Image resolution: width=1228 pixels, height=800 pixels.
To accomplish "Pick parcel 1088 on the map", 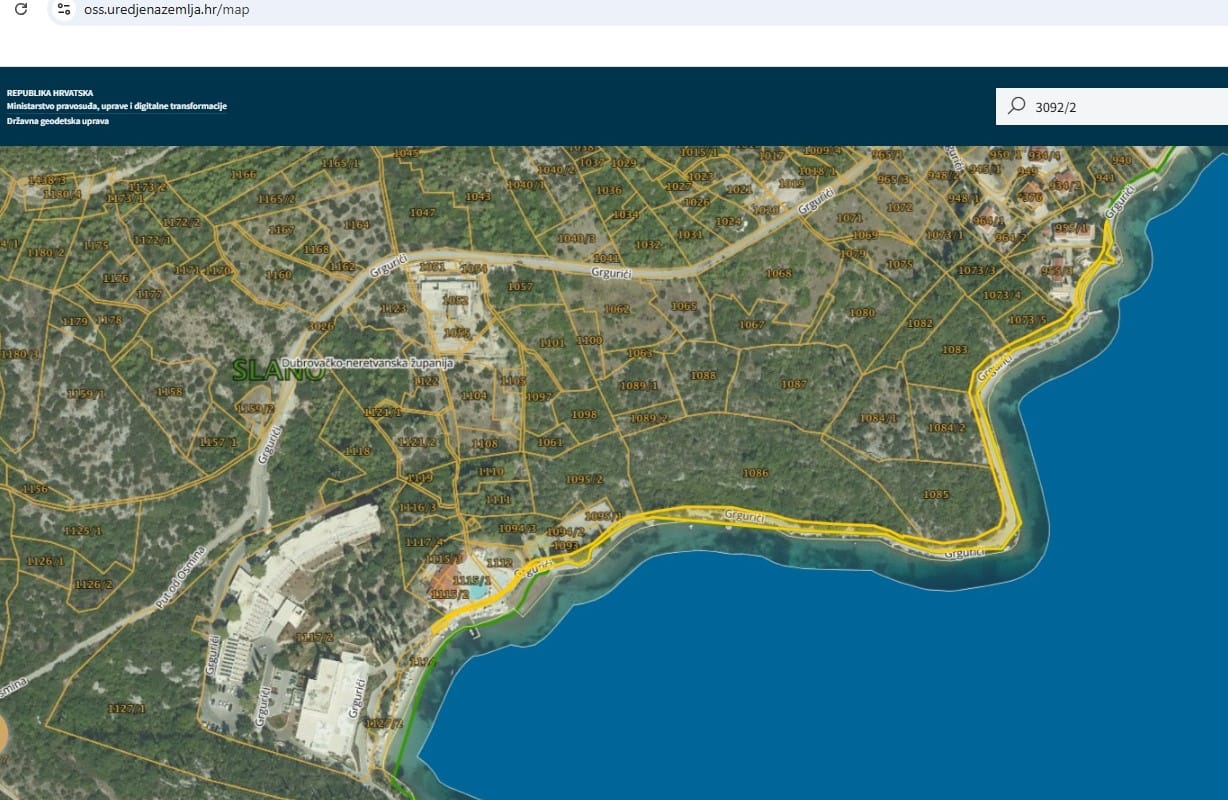I will (x=703, y=376).
